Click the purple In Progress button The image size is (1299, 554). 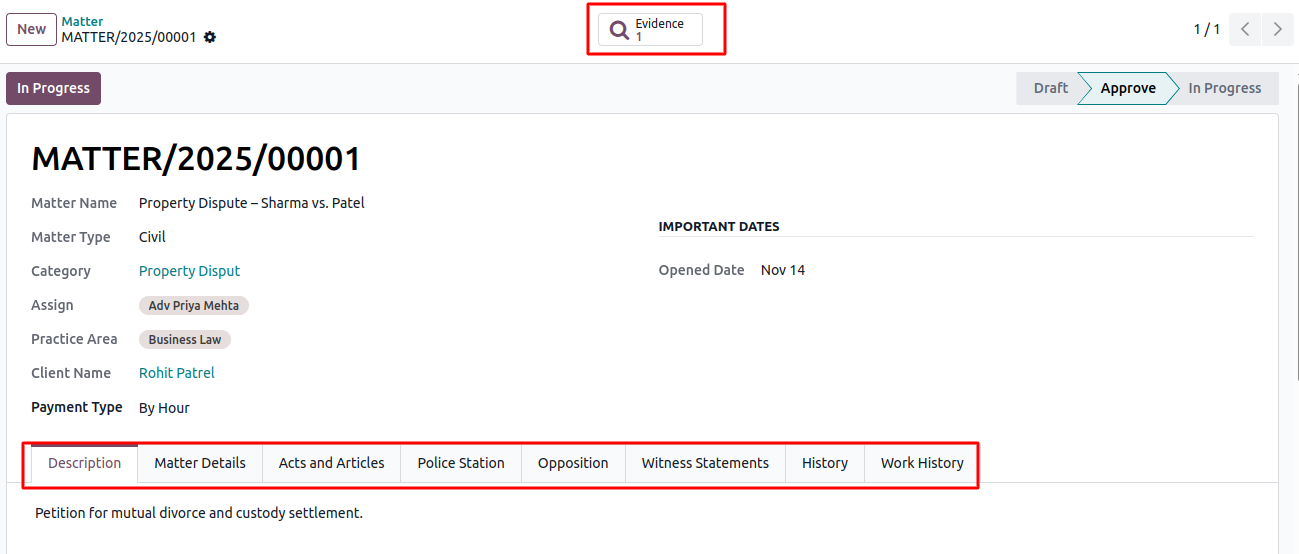[53, 88]
